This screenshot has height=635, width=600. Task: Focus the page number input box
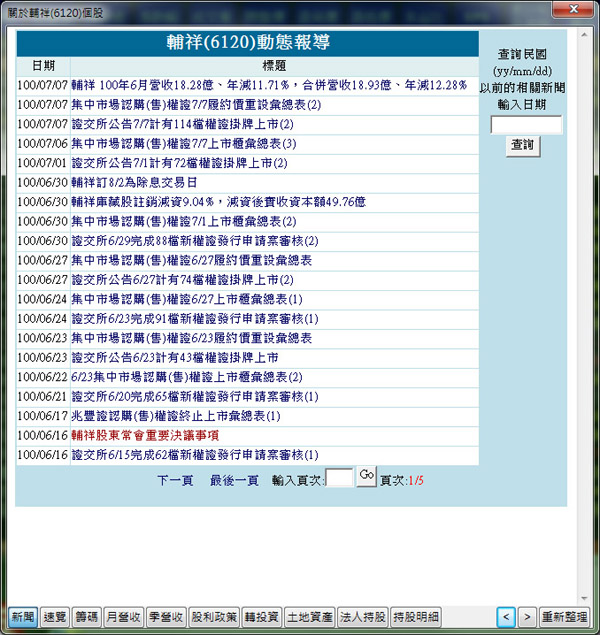pyautogui.click(x=339, y=478)
